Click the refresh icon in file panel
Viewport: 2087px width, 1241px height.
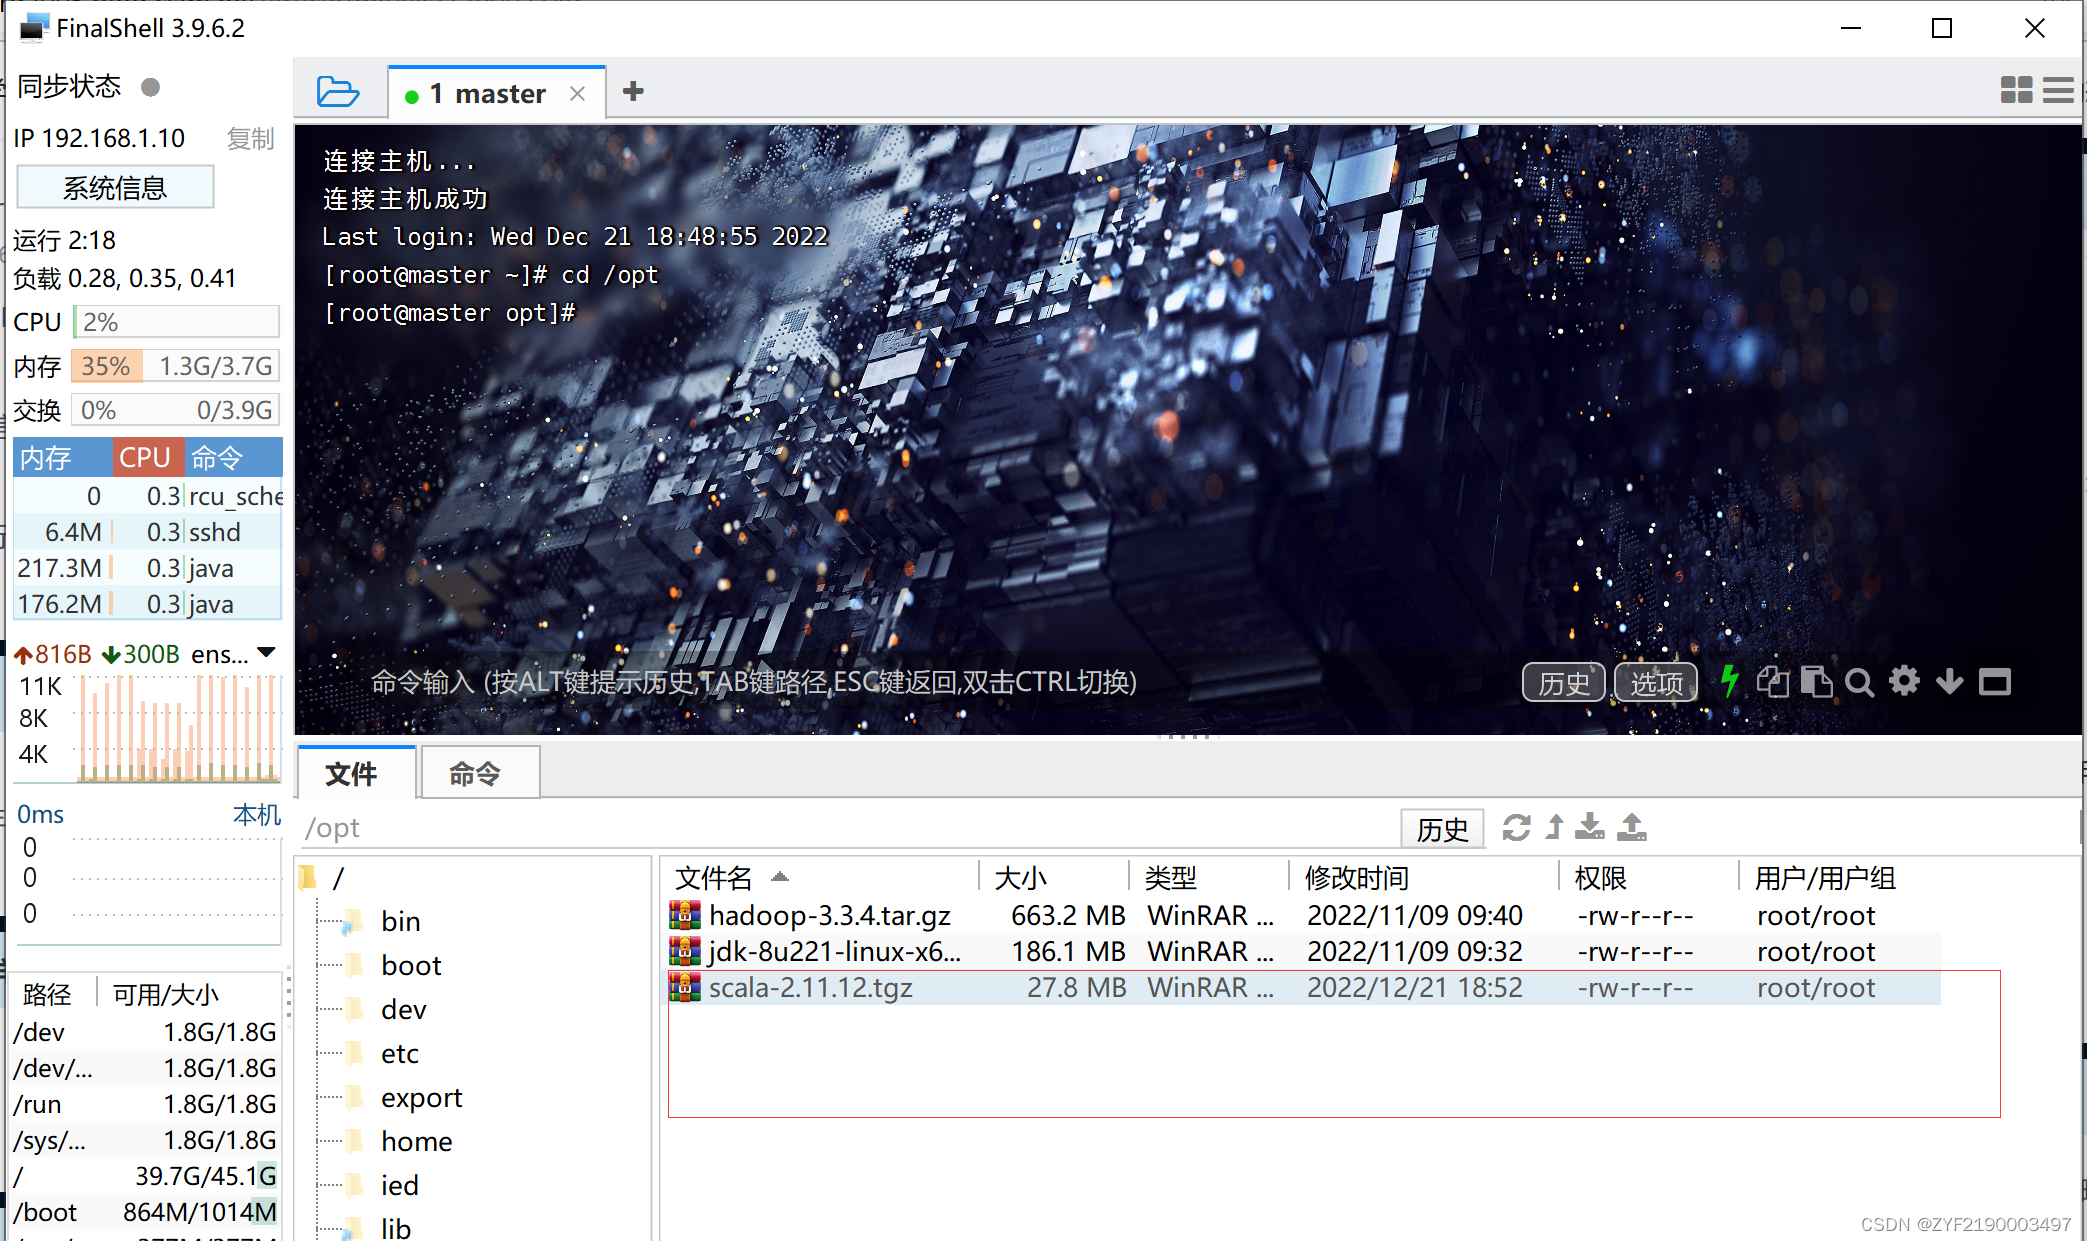[1516, 828]
